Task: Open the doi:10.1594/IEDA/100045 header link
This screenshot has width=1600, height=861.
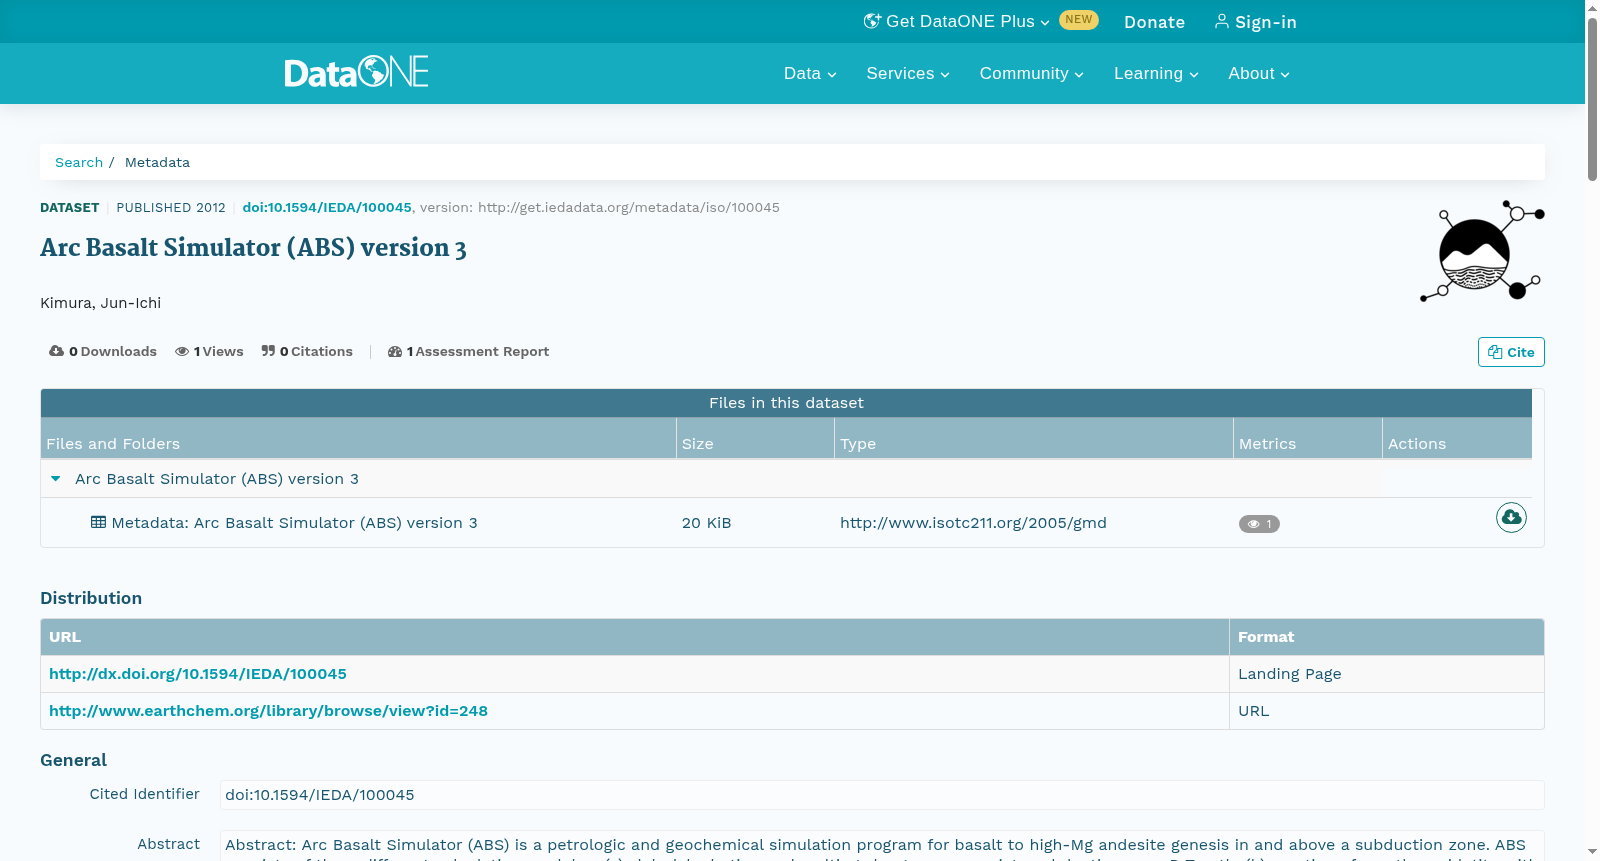Action: pyautogui.click(x=327, y=207)
